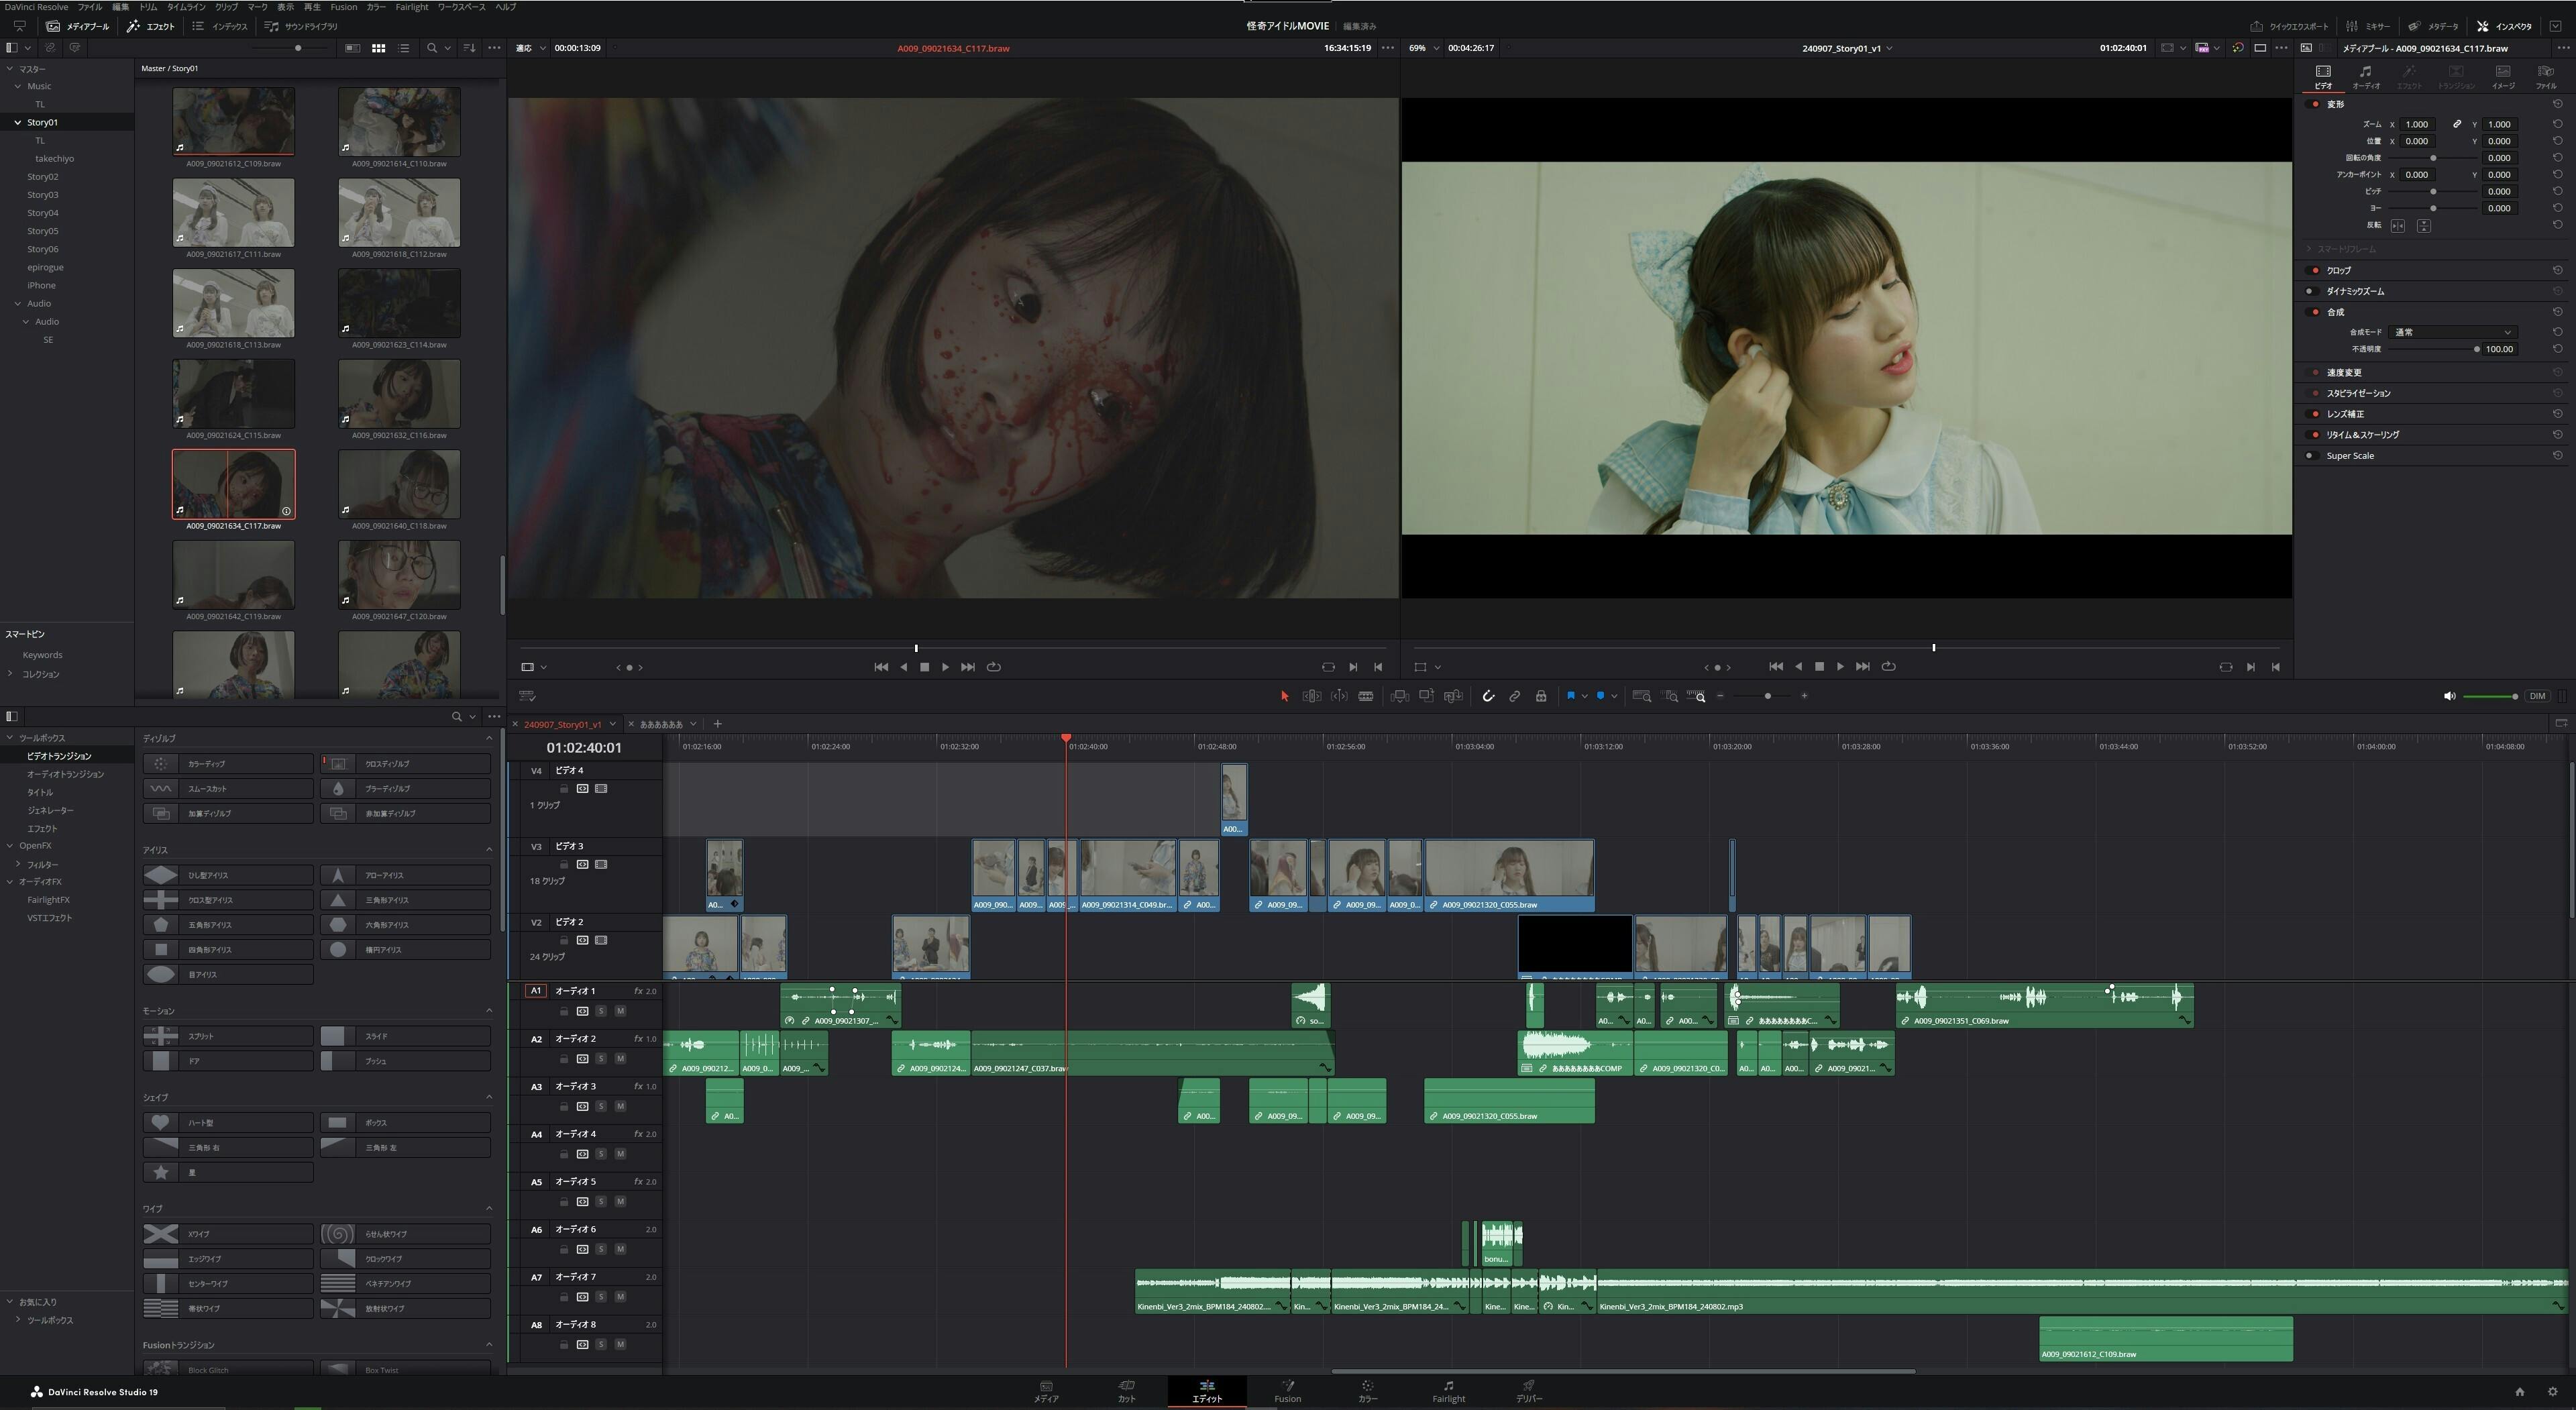Toggle linked selection chain icon

1514,696
